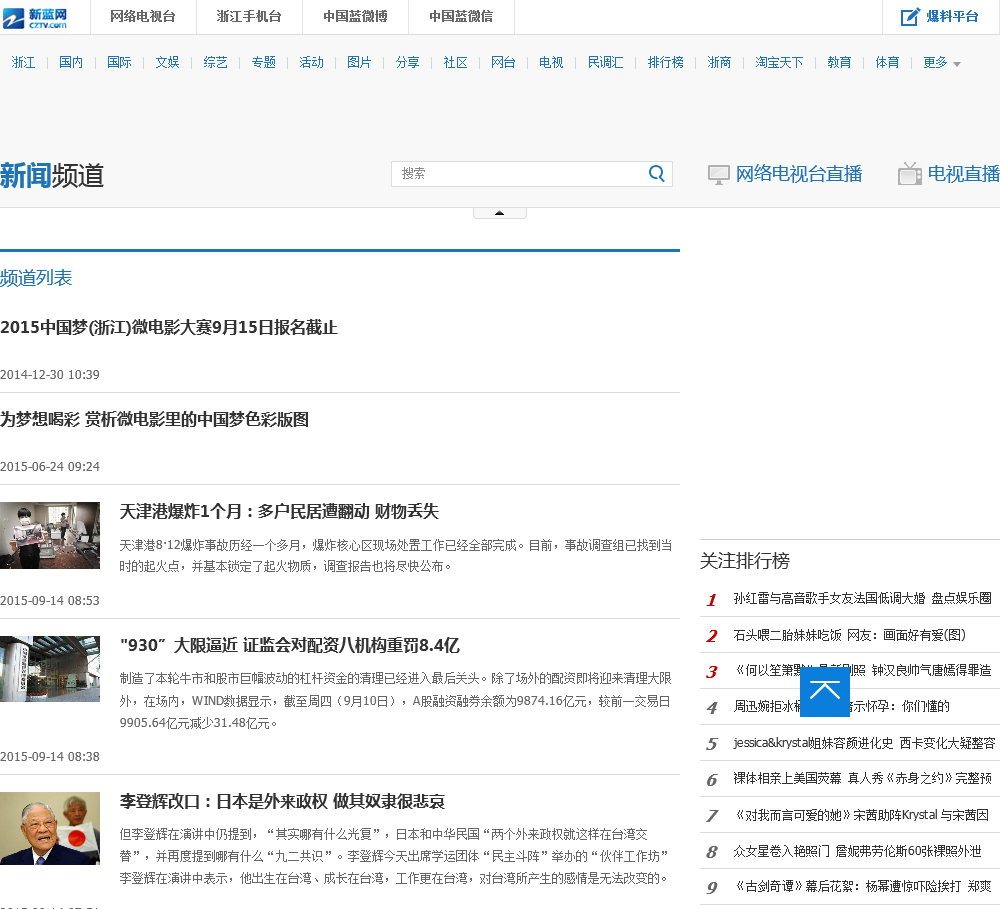
Task: Click the 网络电视台直播 monitor icon
Action: click(x=718, y=174)
